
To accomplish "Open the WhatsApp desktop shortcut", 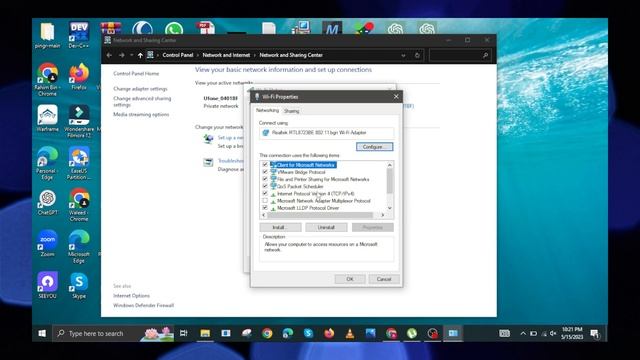I will coord(174,28).
